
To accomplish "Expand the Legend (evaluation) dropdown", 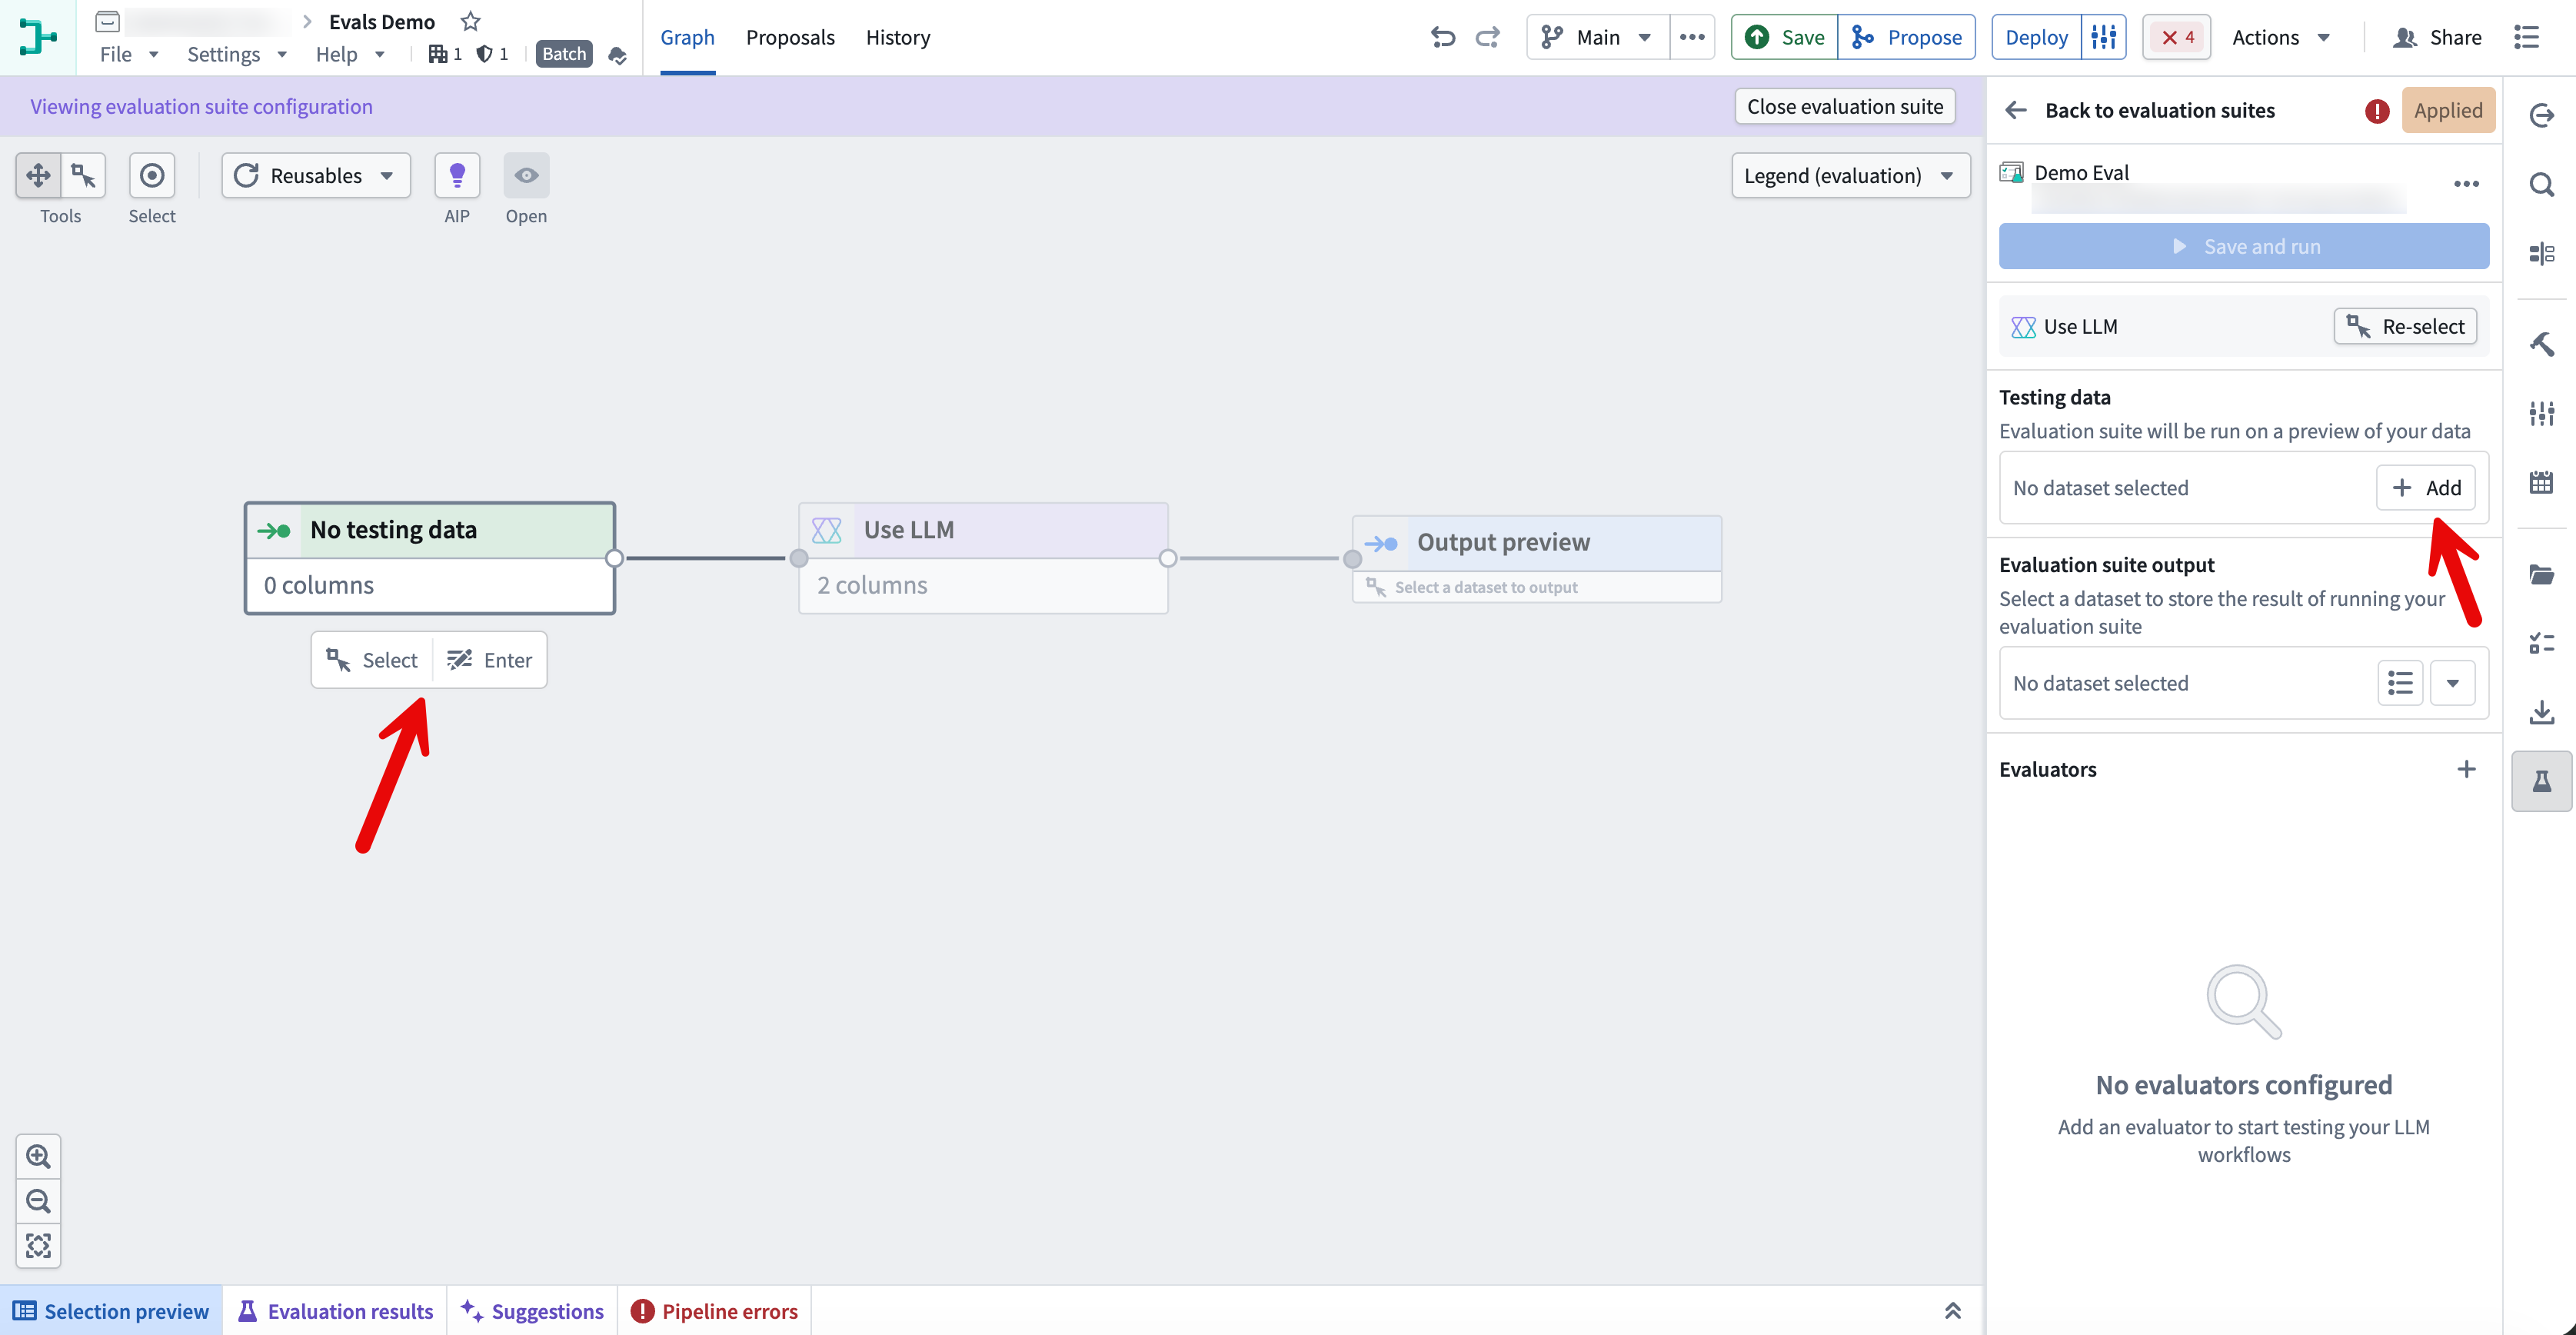I will 1850,175.
